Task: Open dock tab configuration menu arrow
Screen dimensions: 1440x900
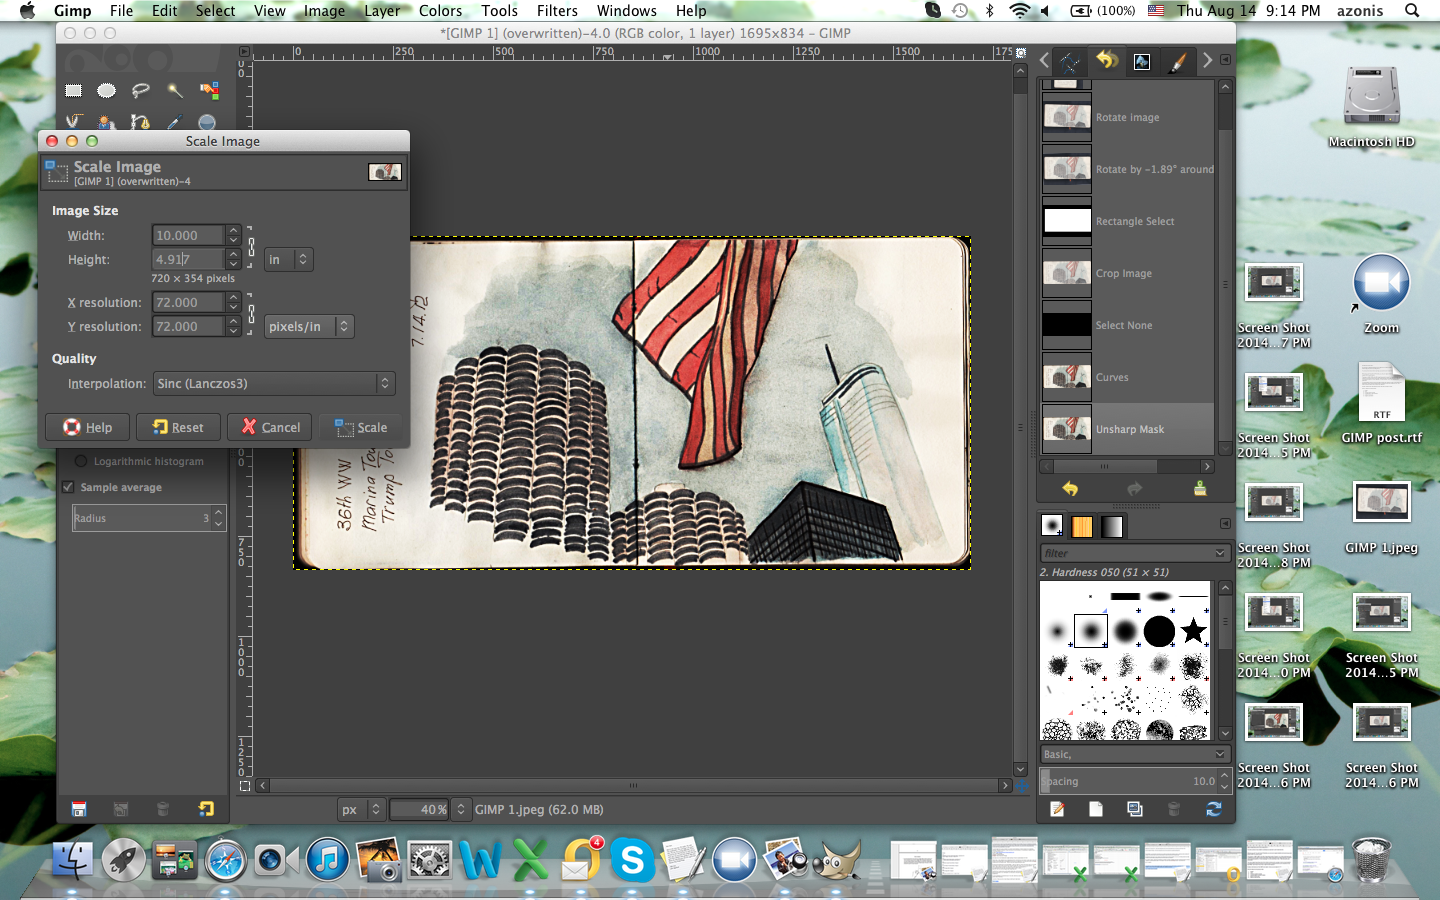Action: pos(1225,60)
